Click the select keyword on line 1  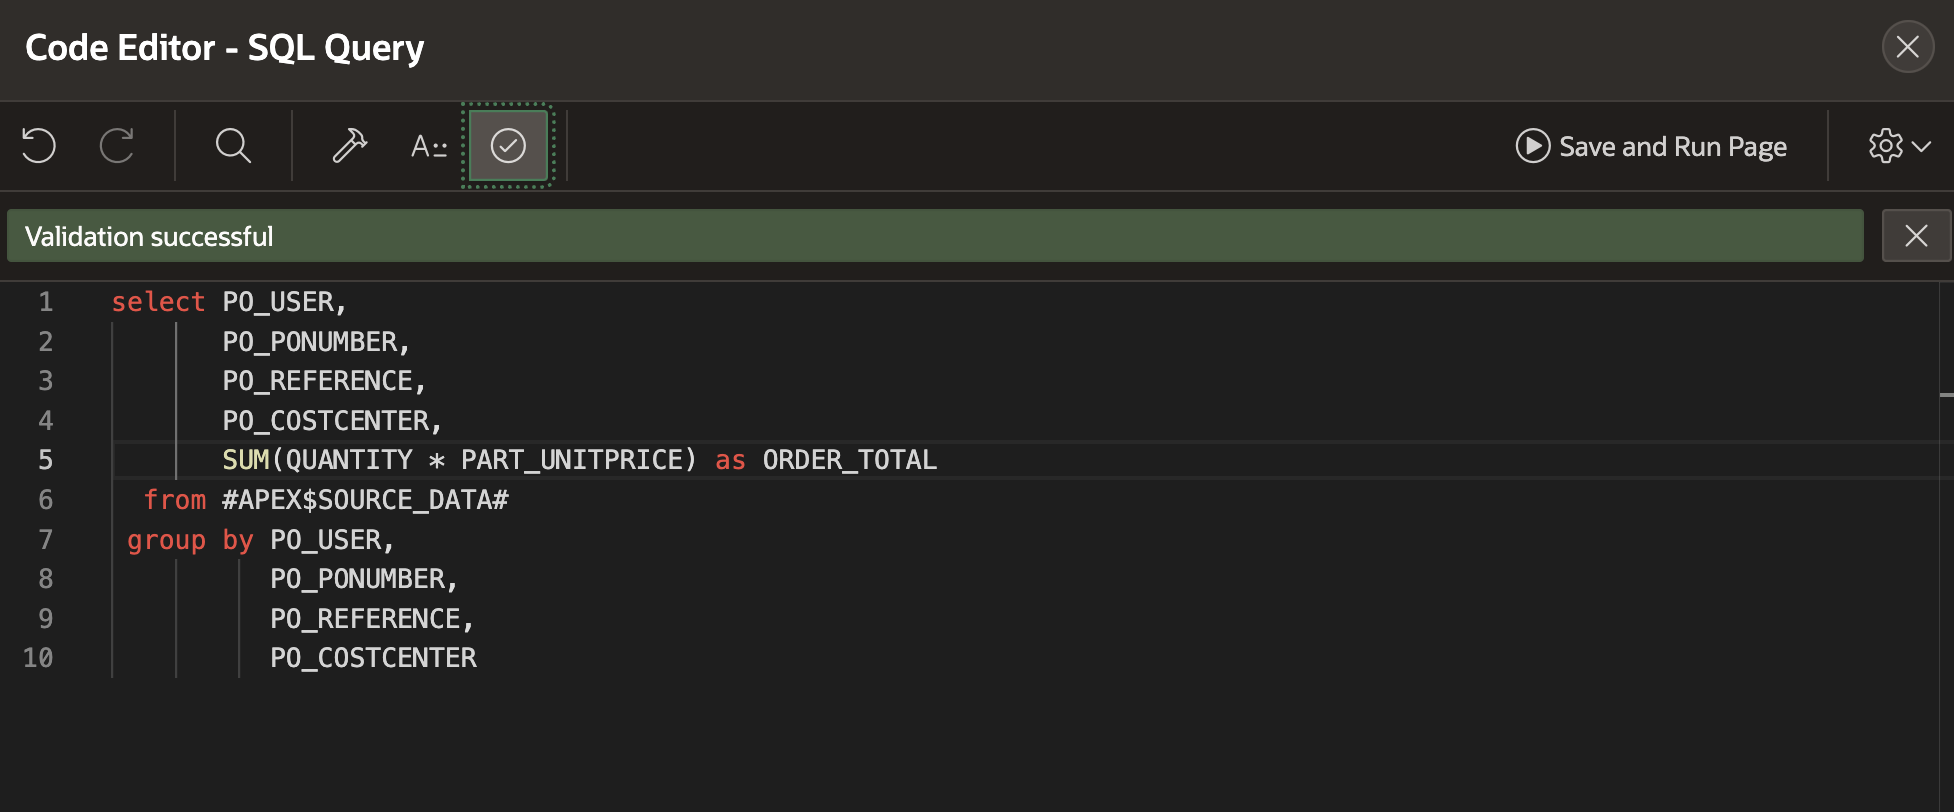pyautogui.click(x=158, y=302)
